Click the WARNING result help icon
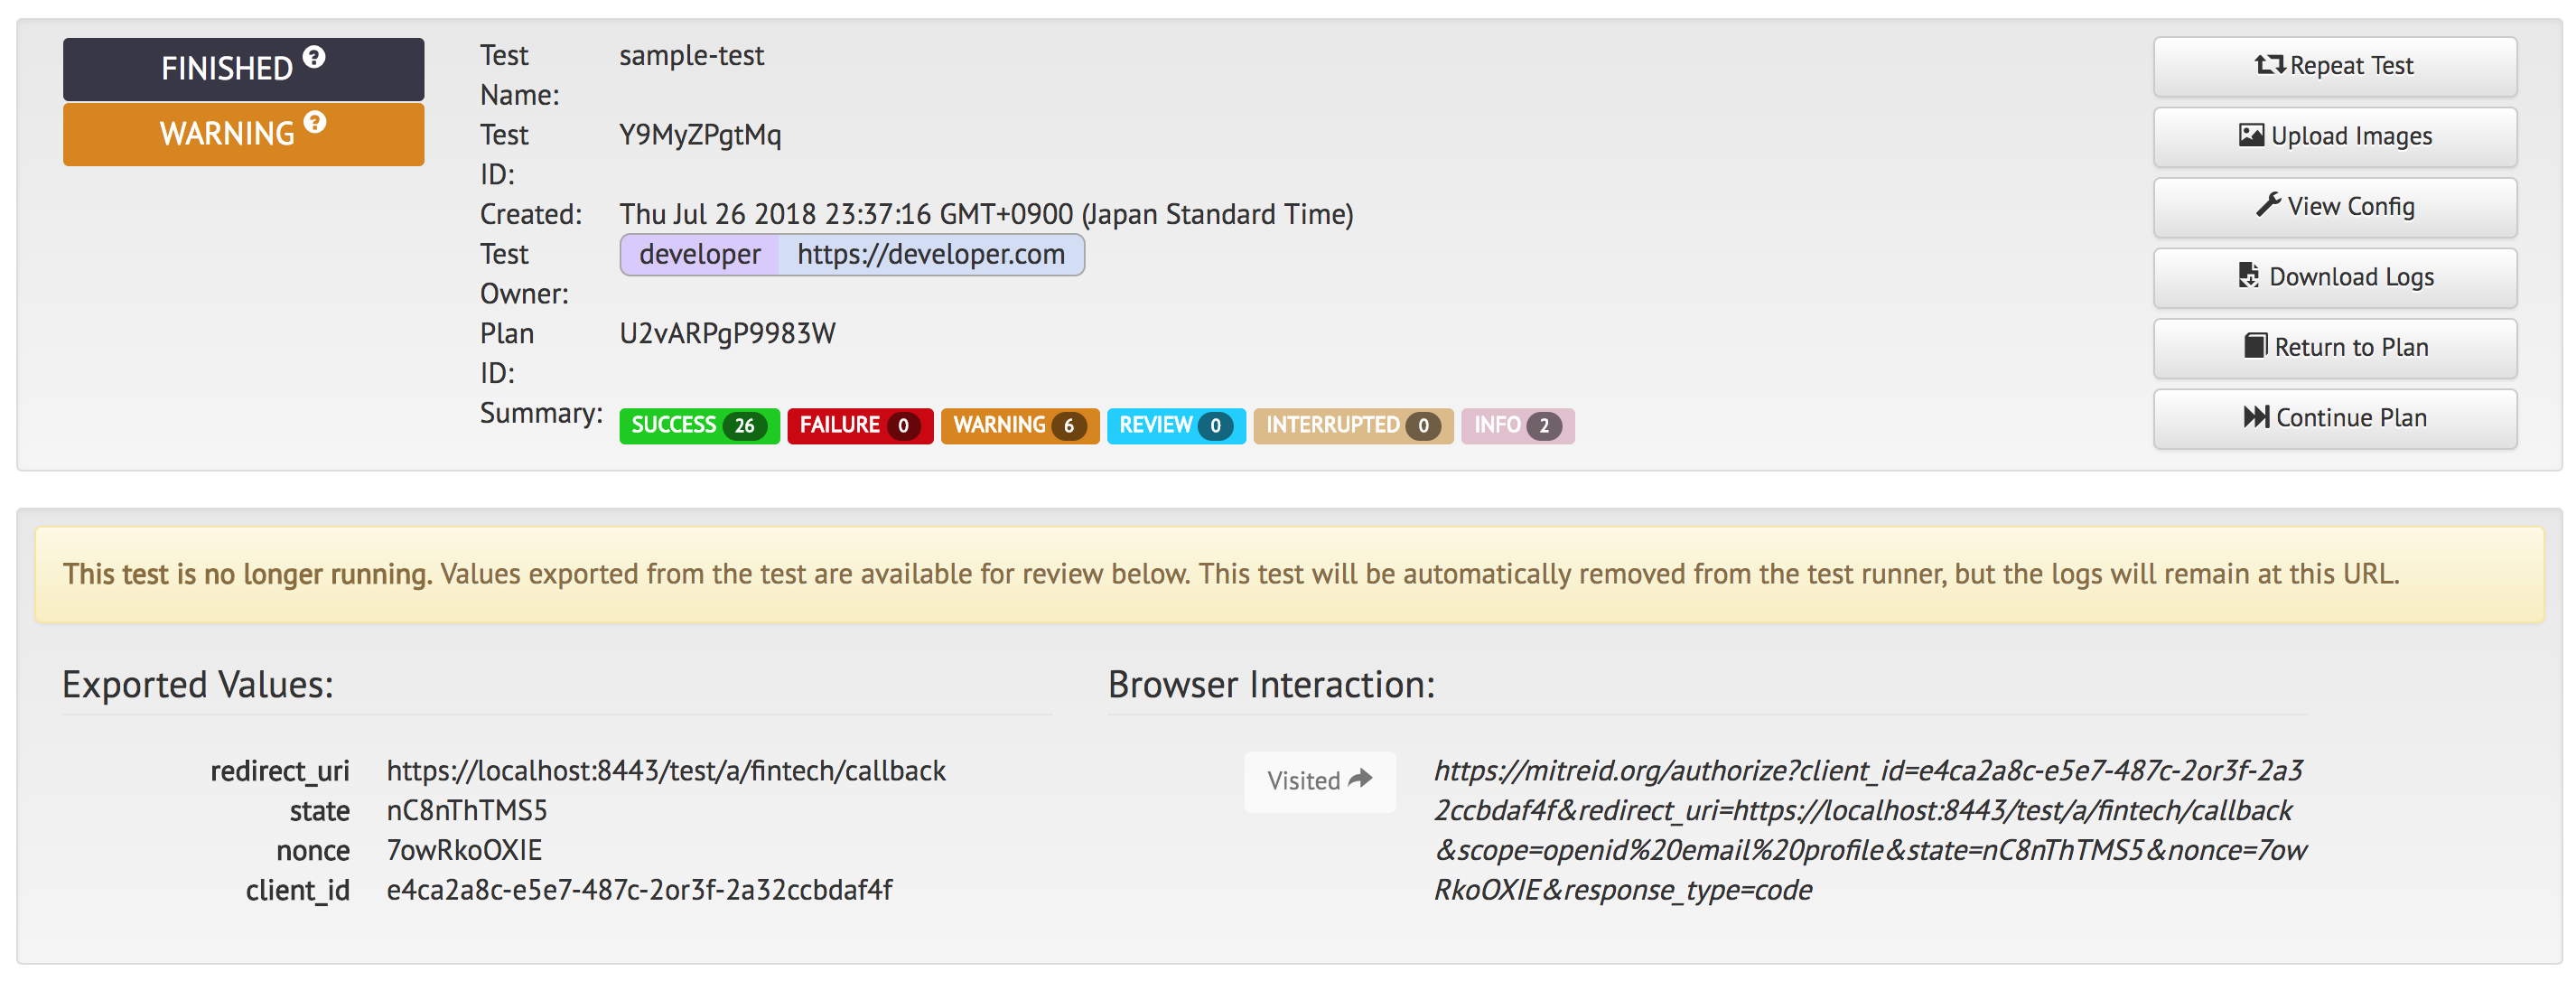The height and width of the screenshot is (981, 2576). coord(315,122)
